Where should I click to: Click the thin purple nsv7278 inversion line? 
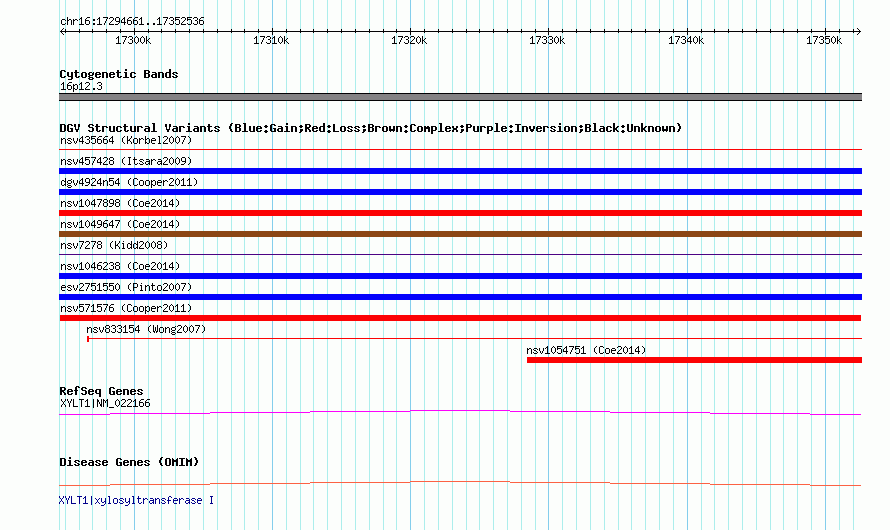460,254
